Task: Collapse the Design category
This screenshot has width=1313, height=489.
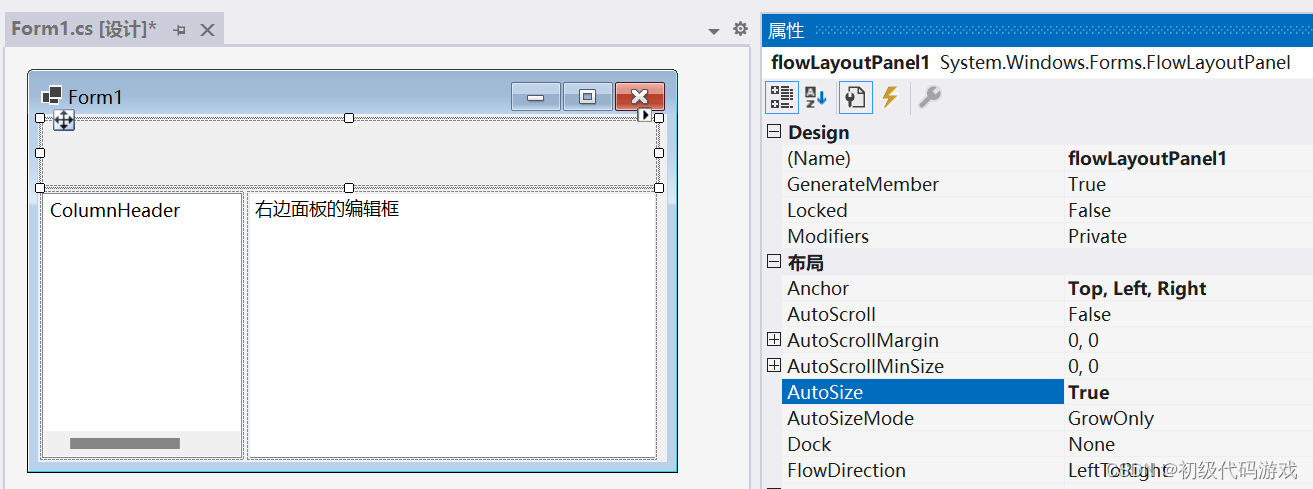Action: (x=773, y=132)
